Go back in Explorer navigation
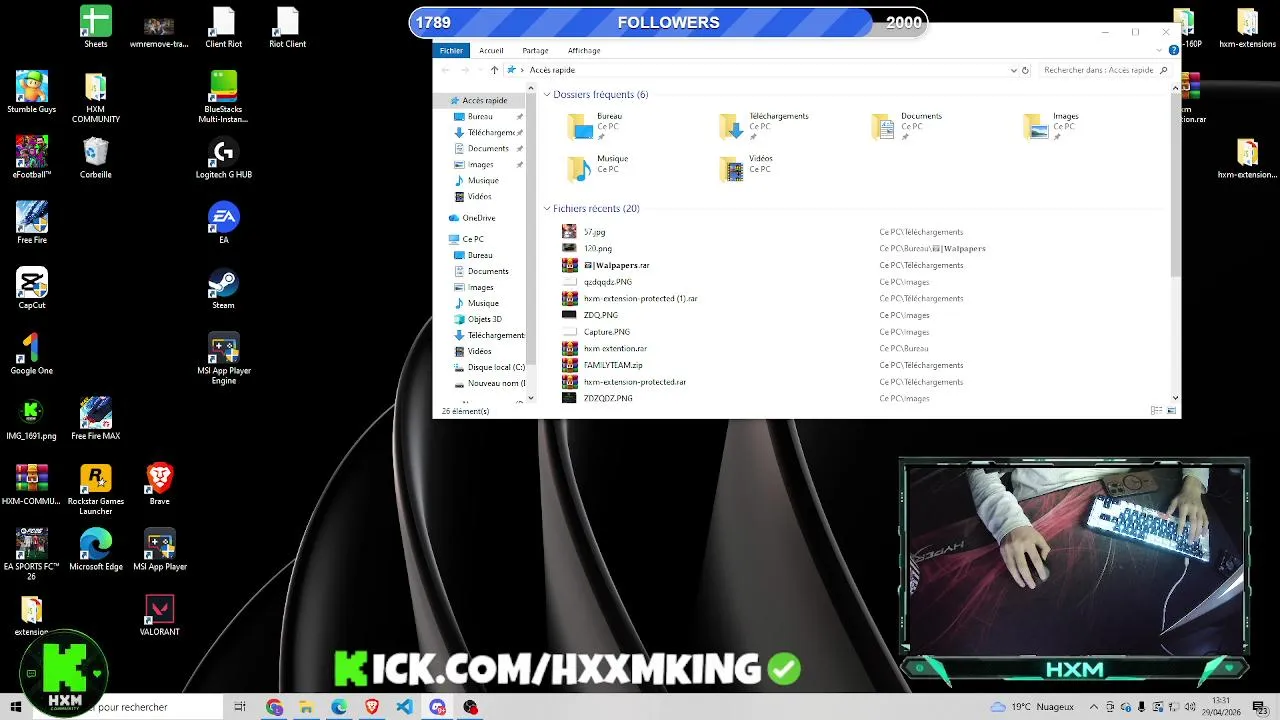Image resolution: width=1280 pixels, height=720 pixels. (x=446, y=70)
